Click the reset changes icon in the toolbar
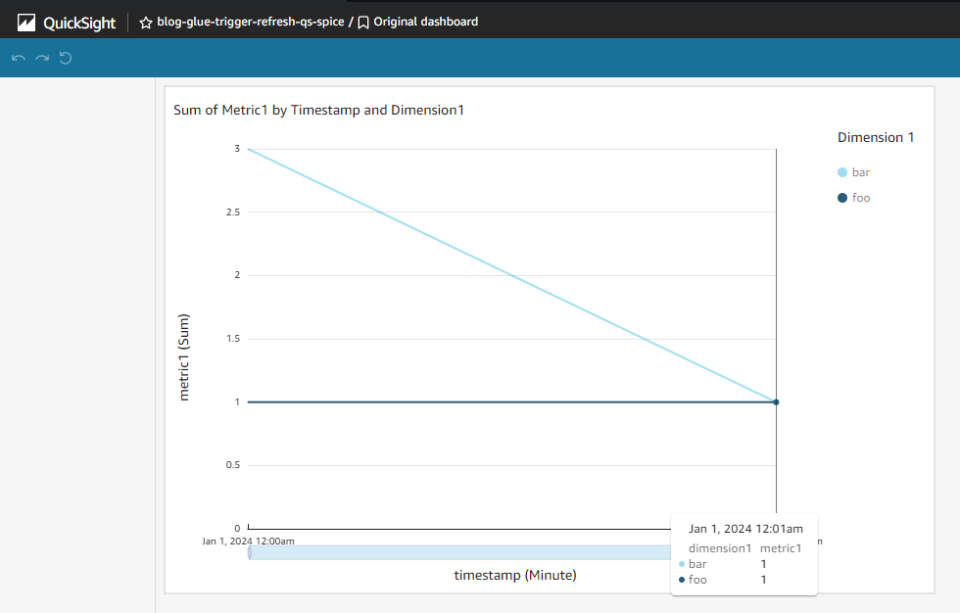960x613 pixels. coord(65,57)
